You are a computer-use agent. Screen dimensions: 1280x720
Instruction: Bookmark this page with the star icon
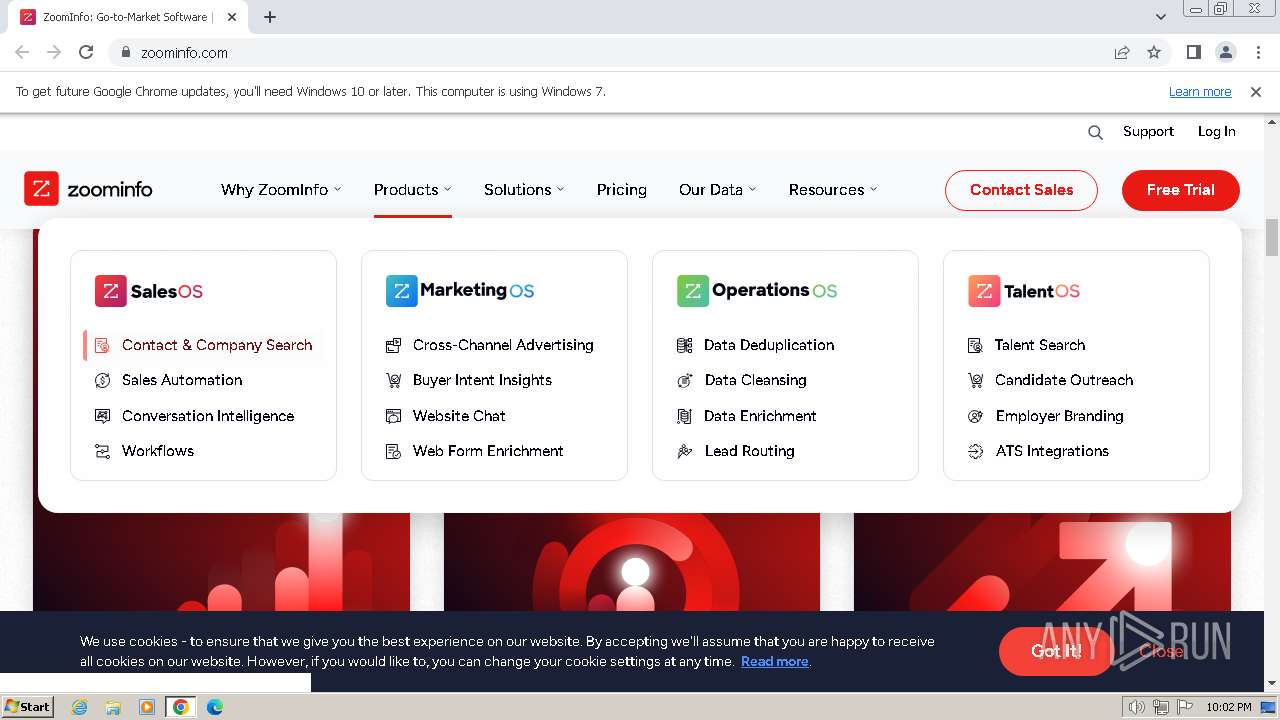[1154, 52]
